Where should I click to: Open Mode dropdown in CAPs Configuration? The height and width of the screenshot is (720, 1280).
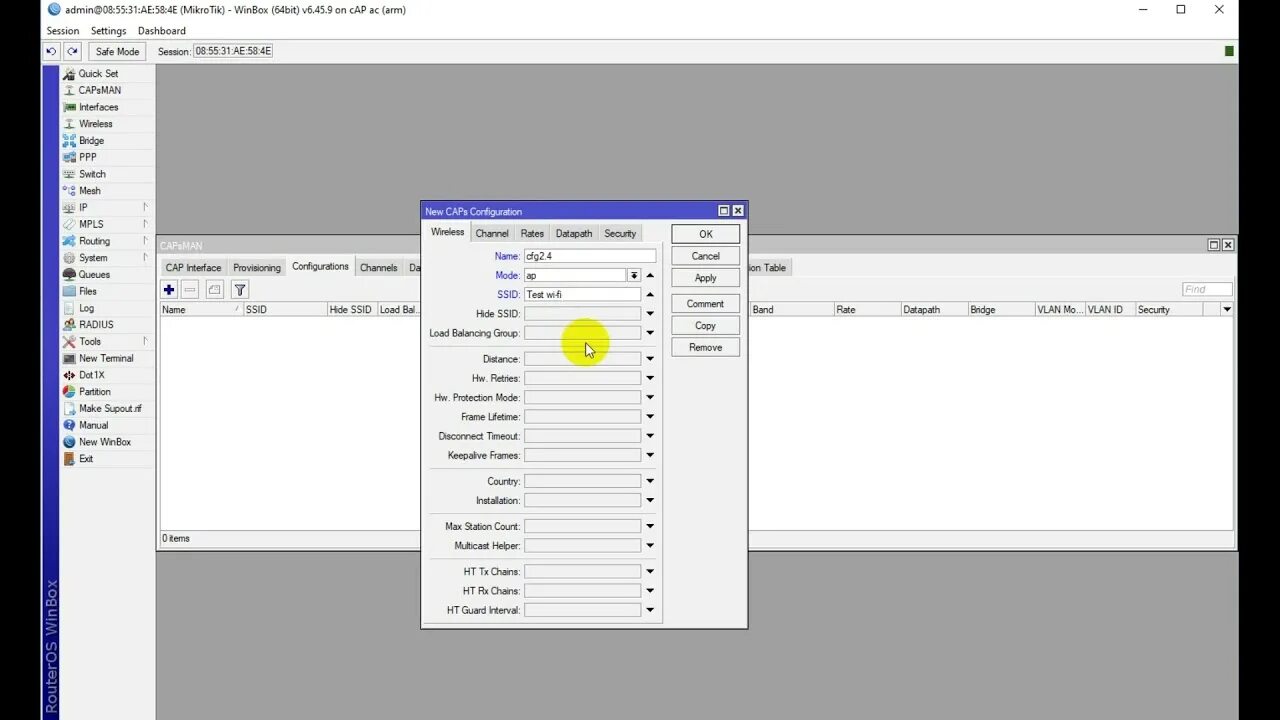click(633, 275)
